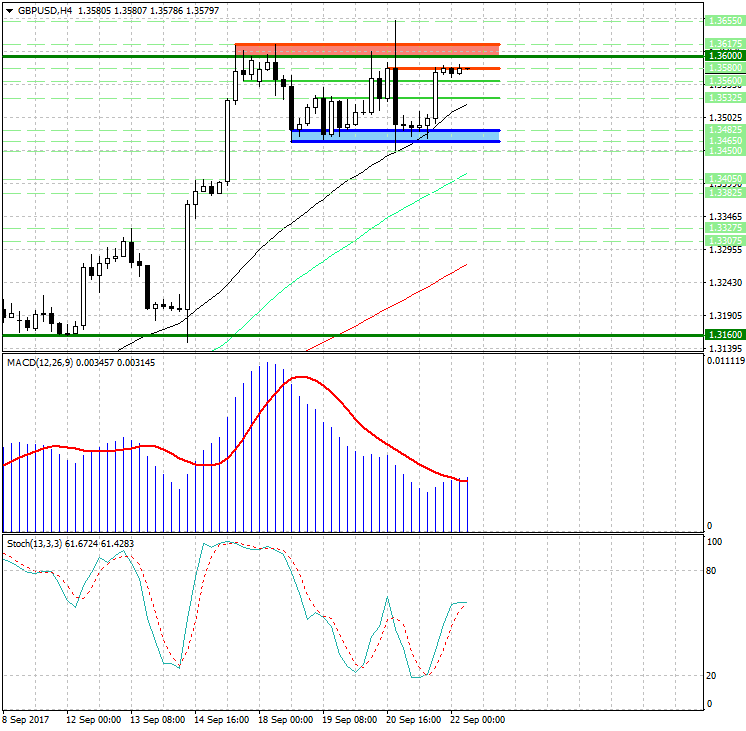Click the 1.34825 price level label
Image resolution: width=746 pixels, height=731 pixels.
[724, 130]
